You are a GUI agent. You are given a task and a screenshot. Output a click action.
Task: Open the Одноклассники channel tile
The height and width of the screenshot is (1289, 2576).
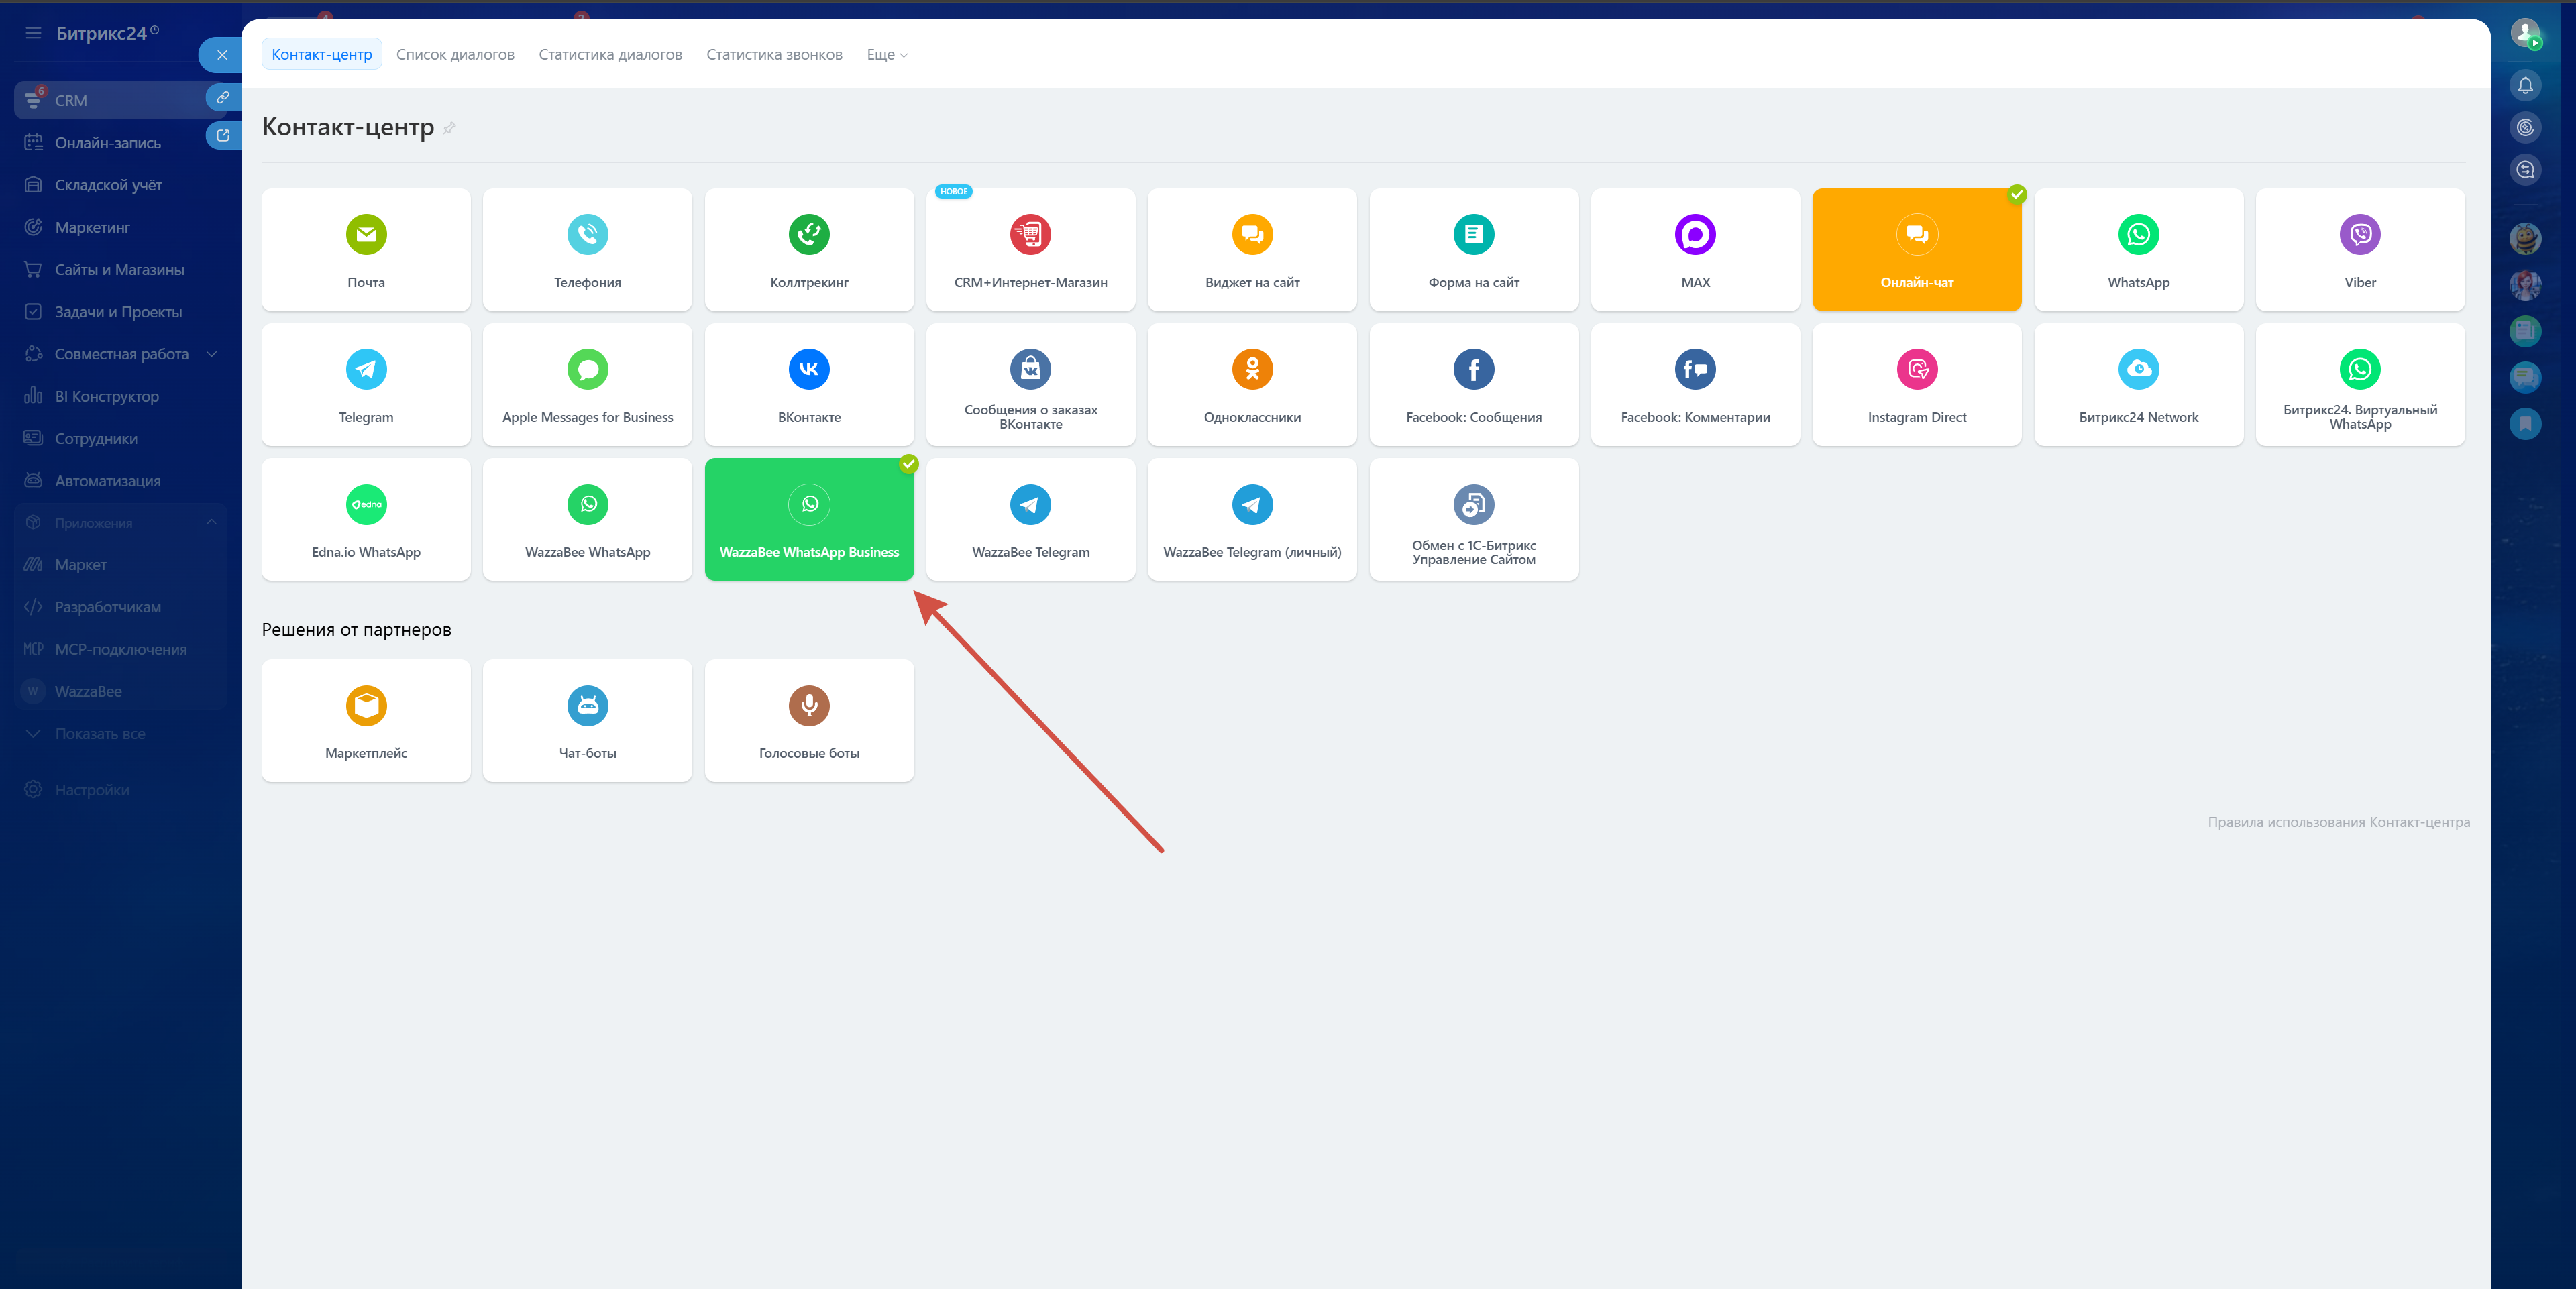tap(1252, 385)
